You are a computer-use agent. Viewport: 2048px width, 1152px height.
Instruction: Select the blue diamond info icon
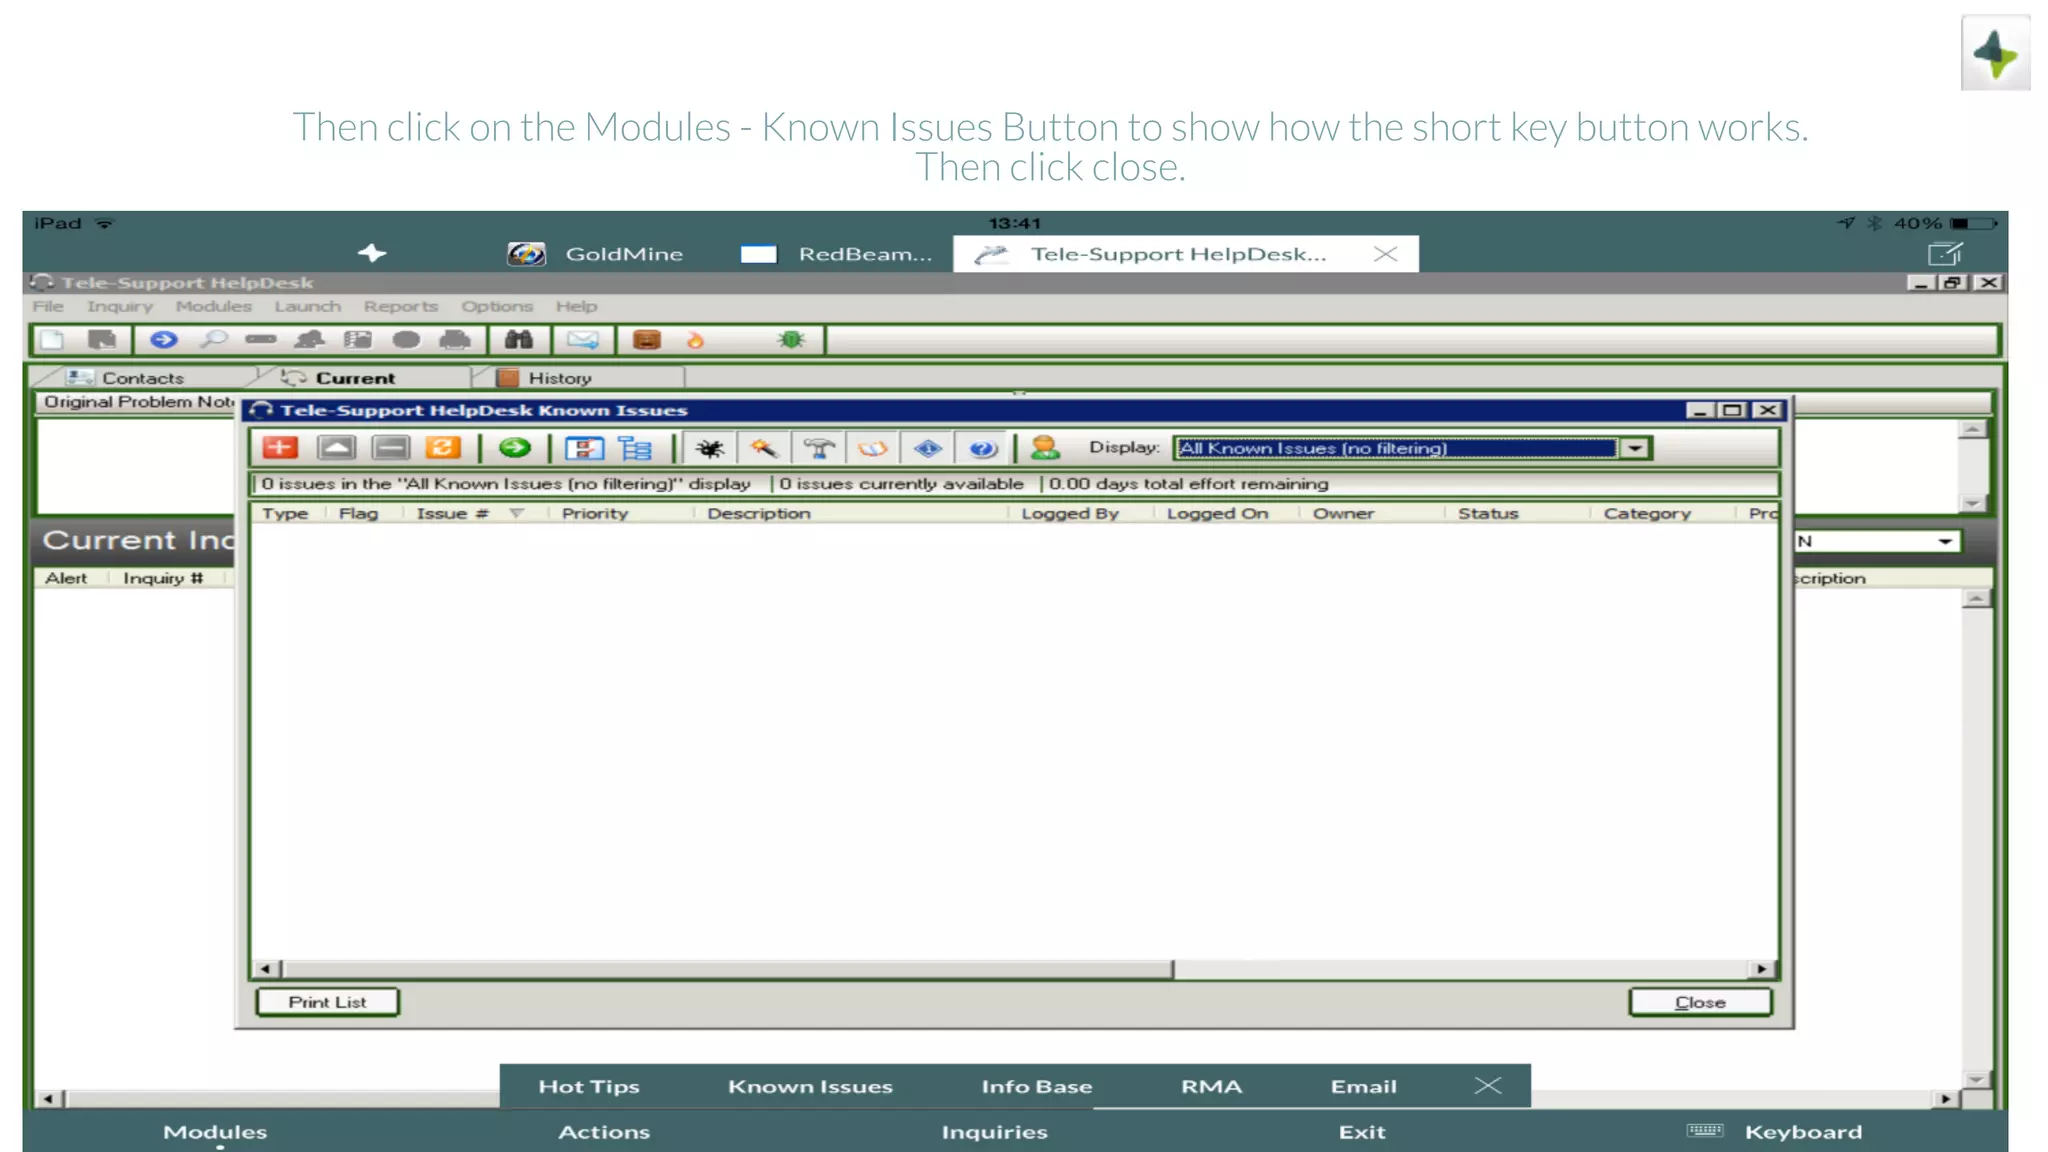[x=928, y=448]
